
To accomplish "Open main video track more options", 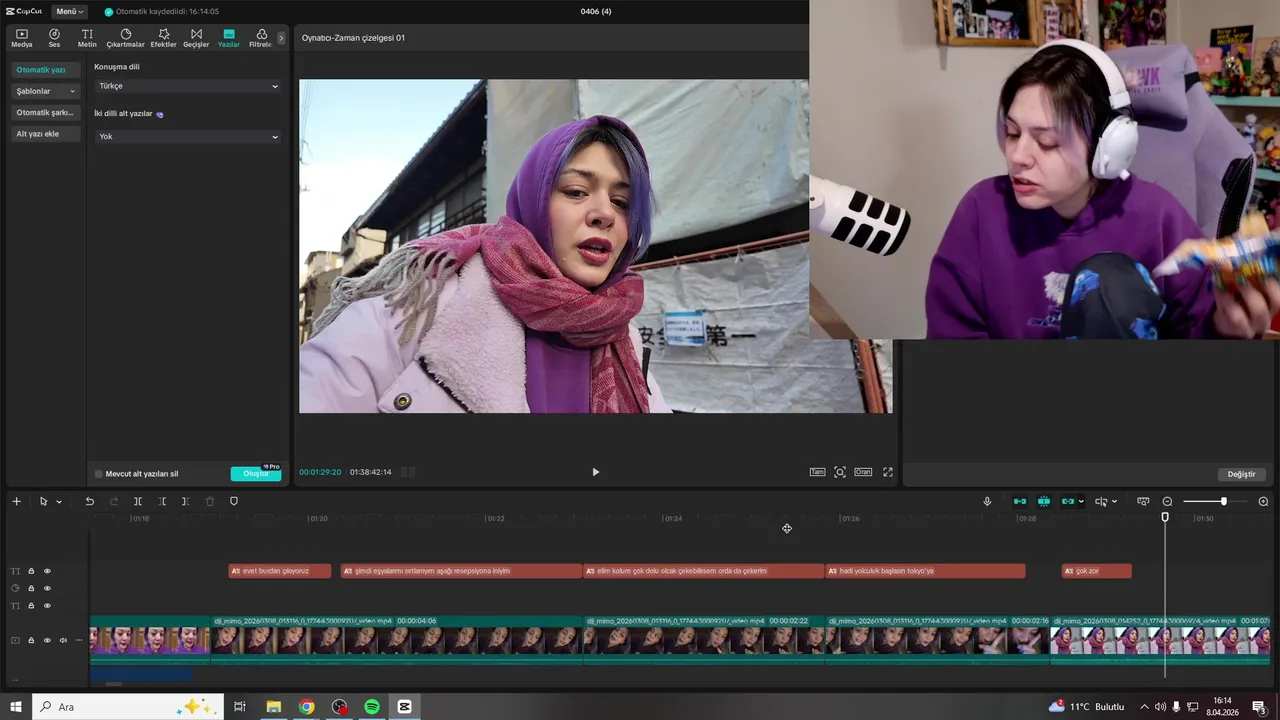I will tap(79, 640).
